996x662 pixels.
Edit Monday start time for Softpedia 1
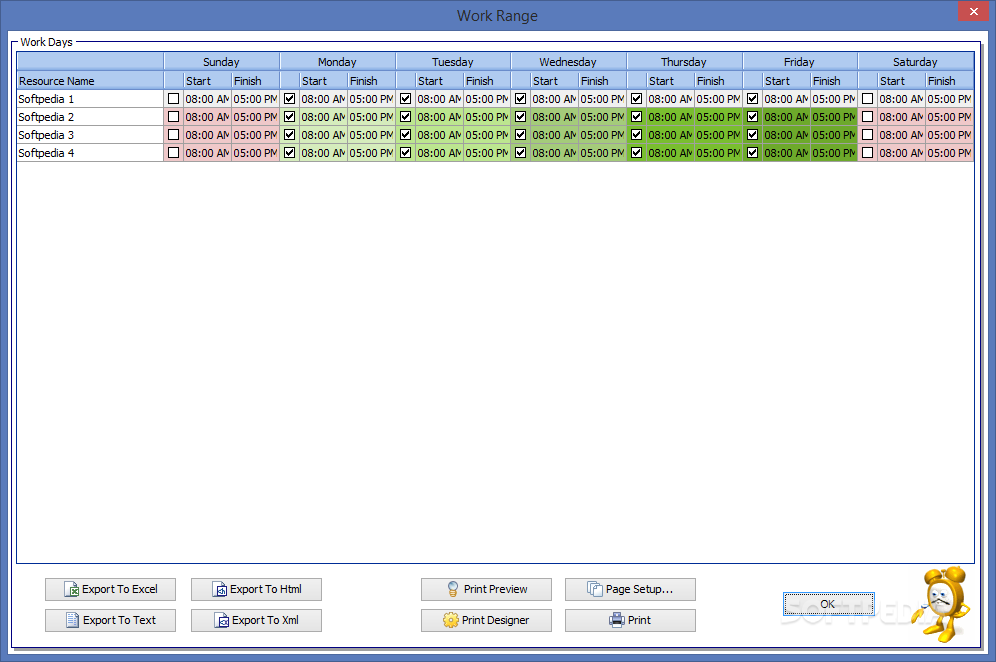click(323, 99)
